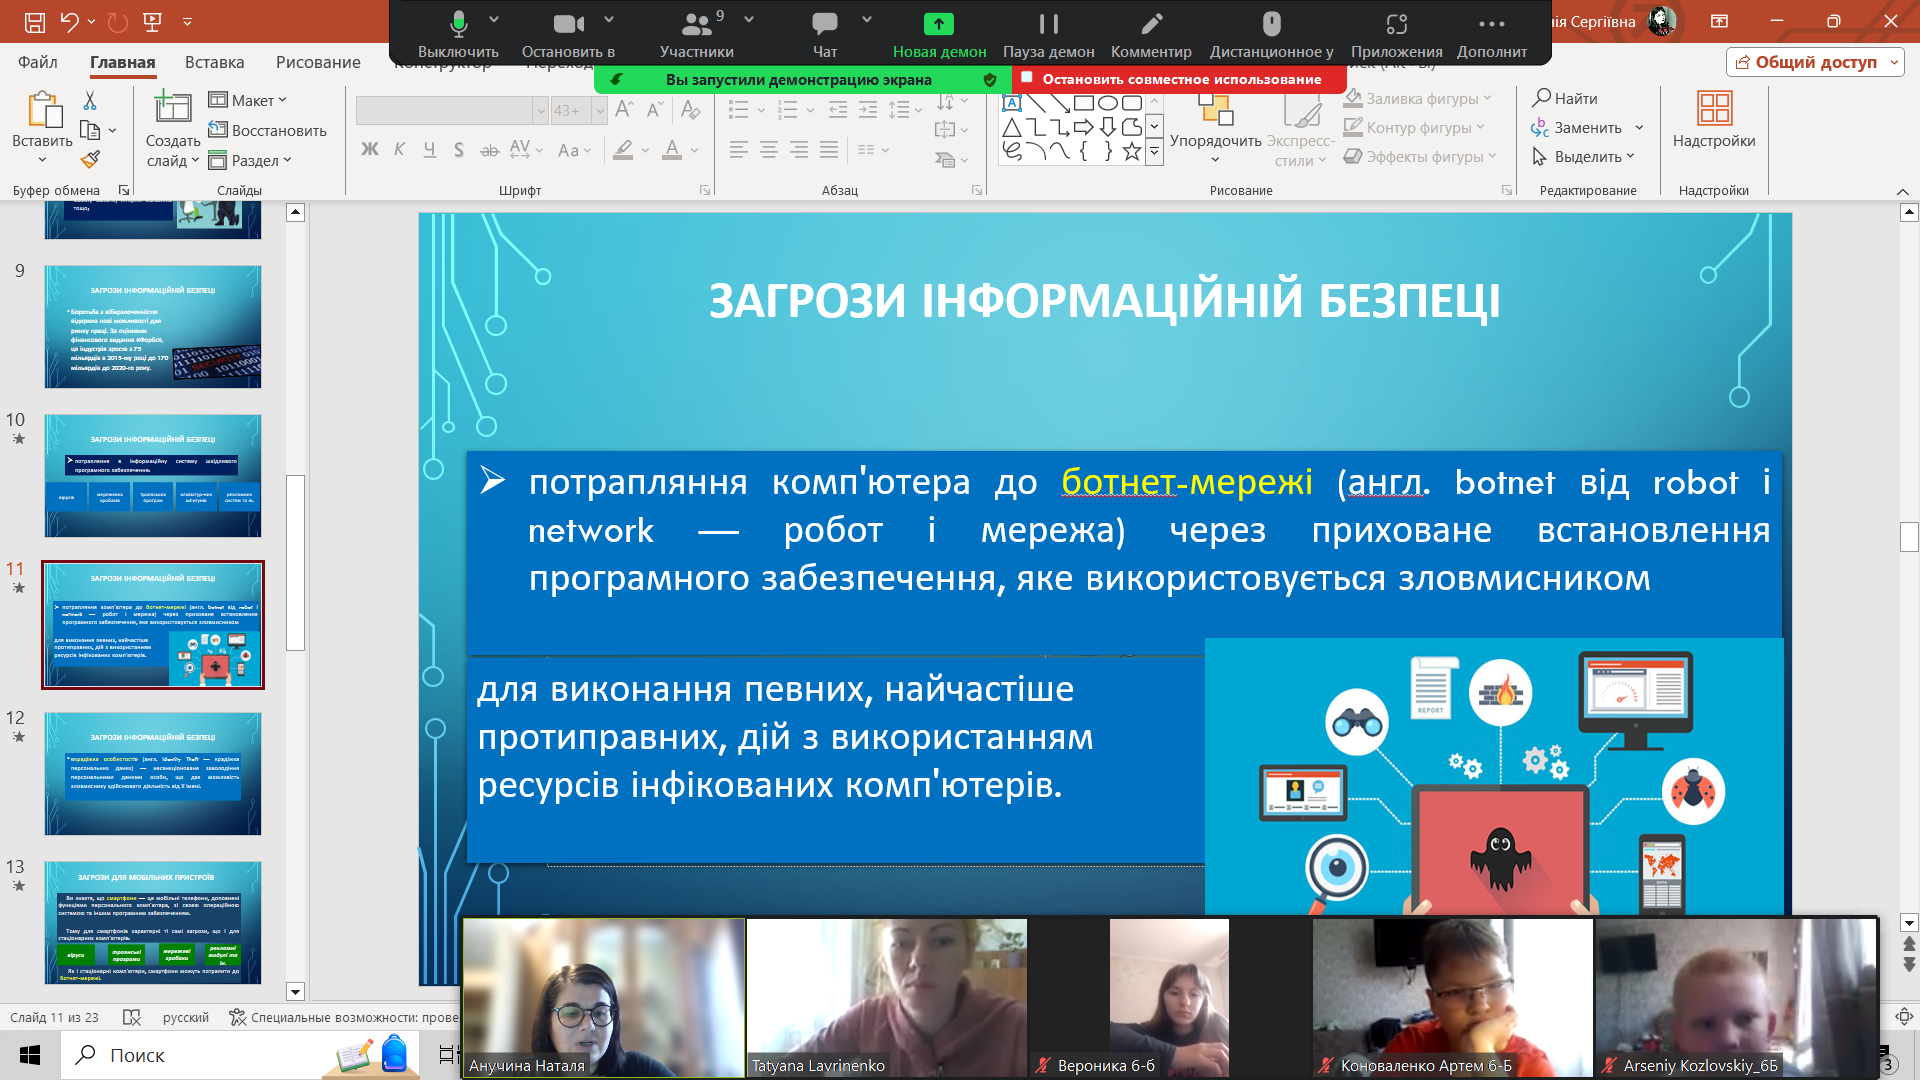Click 'Слайд 11 из 23' status text
1920x1080 pixels.
pos(54,1017)
